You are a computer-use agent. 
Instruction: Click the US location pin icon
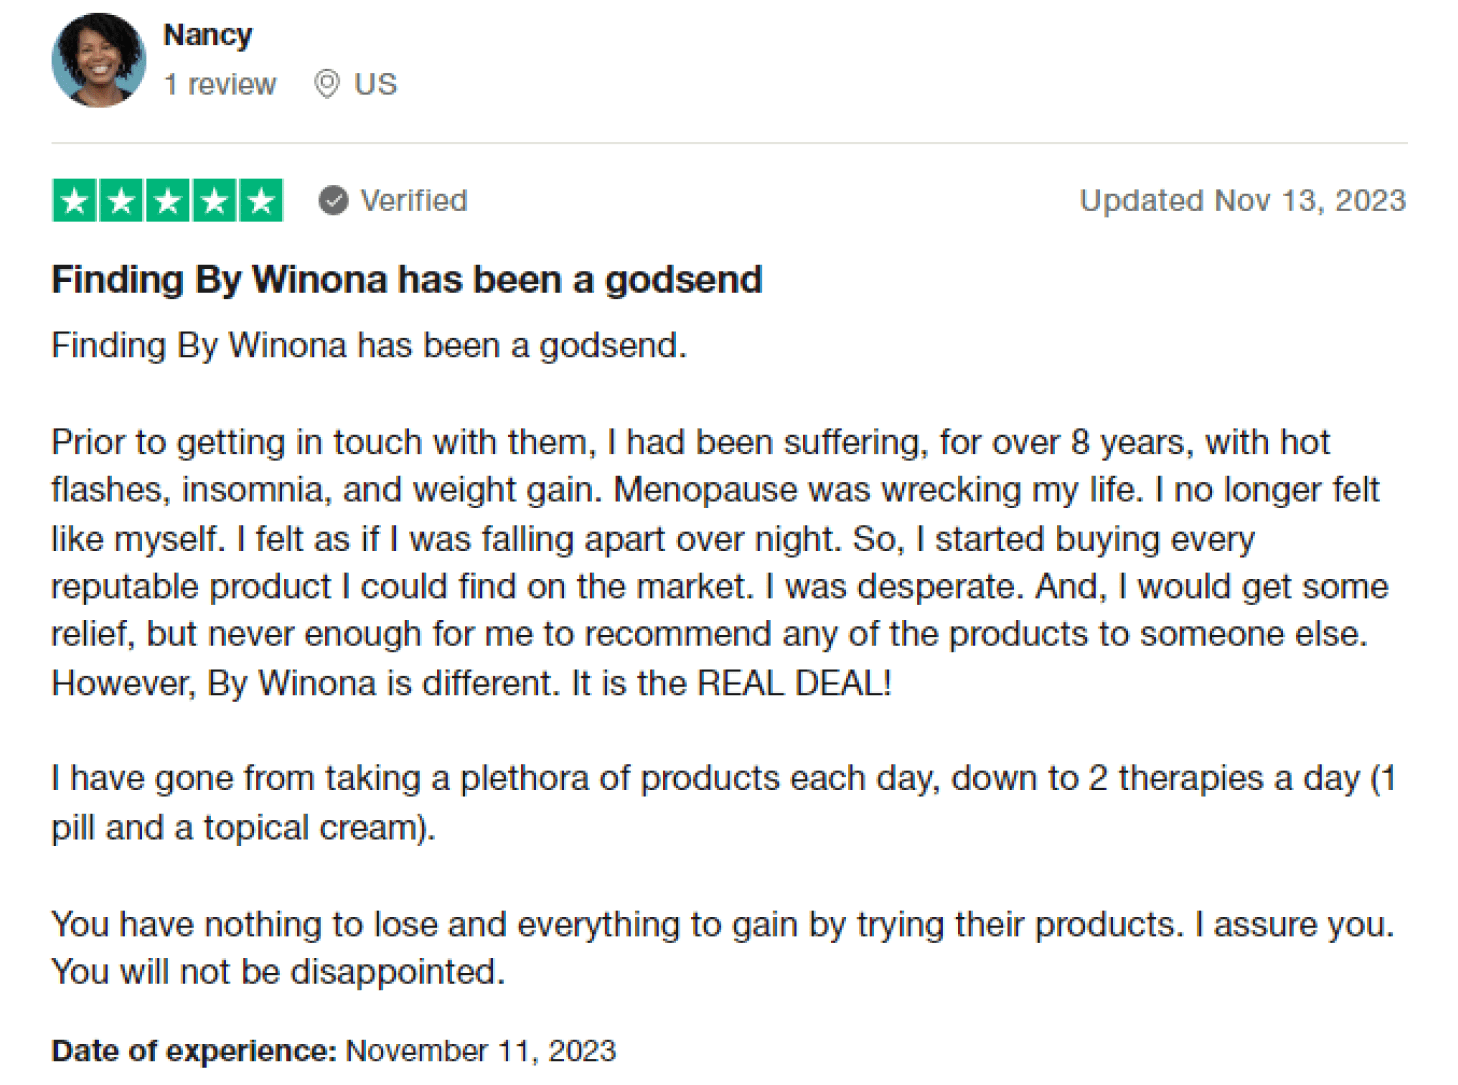[326, 84]
